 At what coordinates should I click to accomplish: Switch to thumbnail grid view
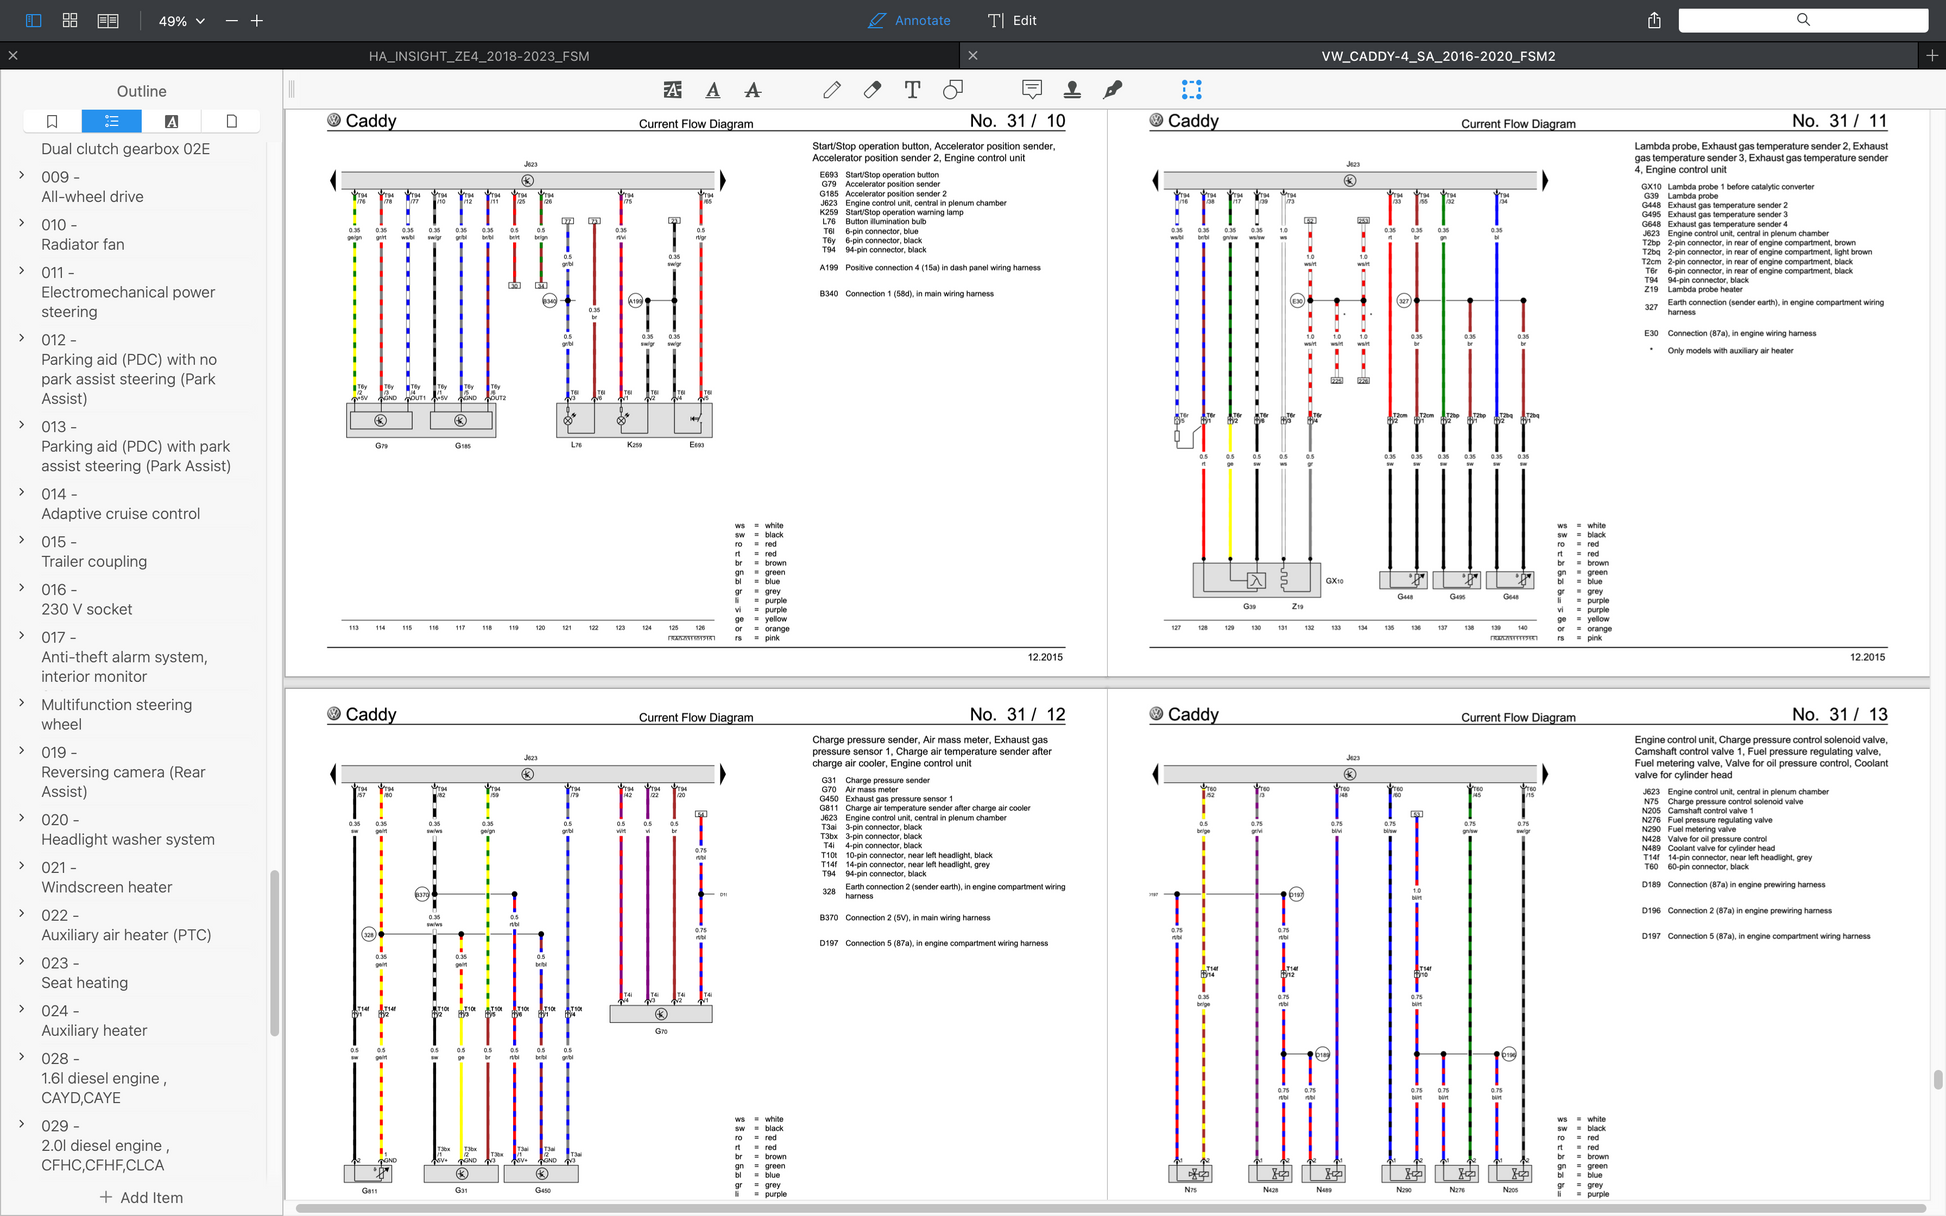[70, 20]
